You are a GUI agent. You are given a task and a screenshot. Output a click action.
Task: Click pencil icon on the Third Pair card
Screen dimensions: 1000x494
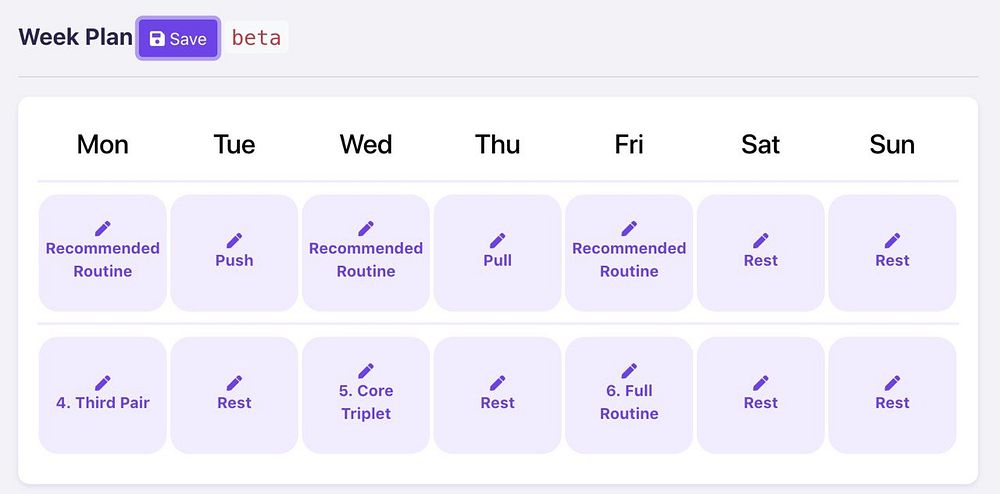[x=103, y=383]
